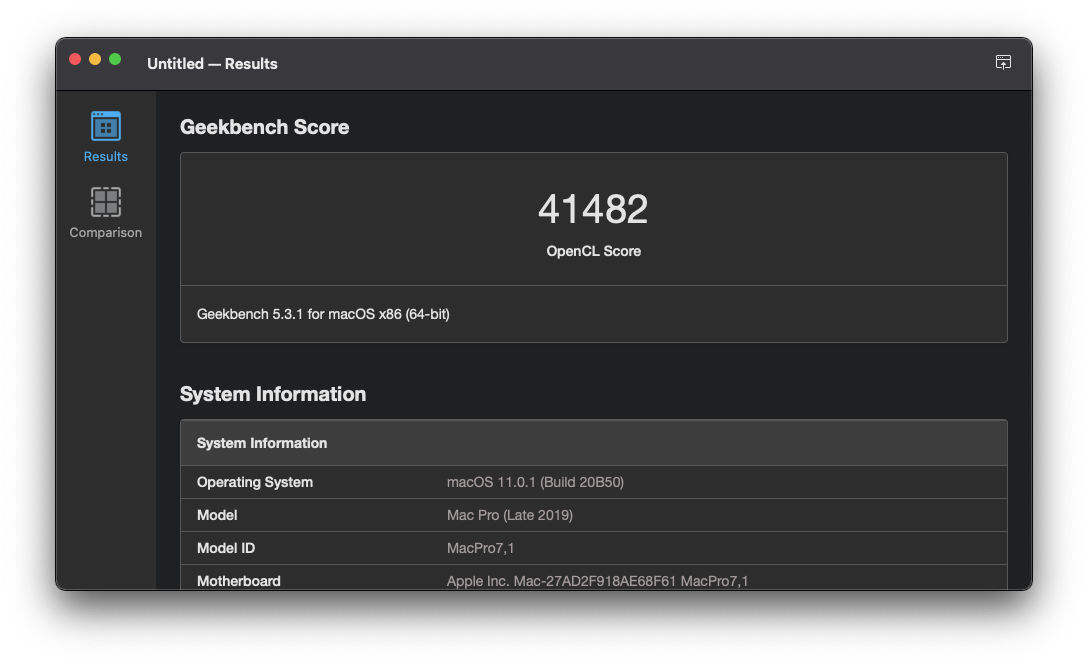This screenshot has width=1088, height=664.
Task: Click the Model row label
Action: [216, 516]
